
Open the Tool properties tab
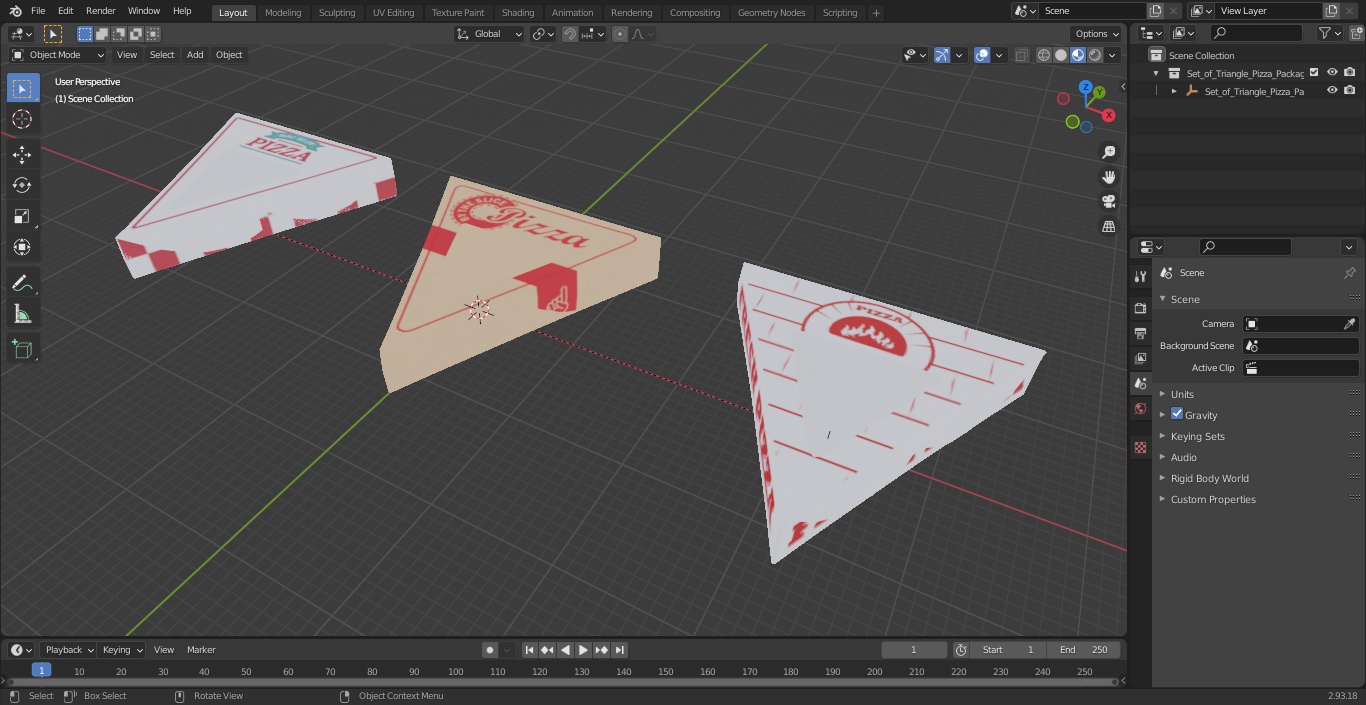1140,277
